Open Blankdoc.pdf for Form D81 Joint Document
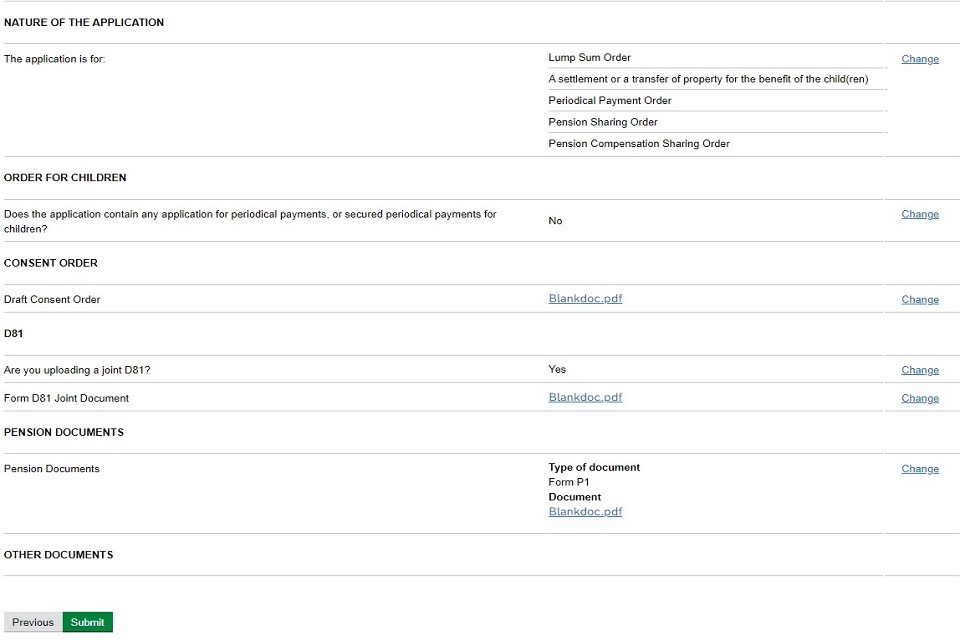Image resolution: width=960 pixels, height=640 pixels. tap(585, 397)
